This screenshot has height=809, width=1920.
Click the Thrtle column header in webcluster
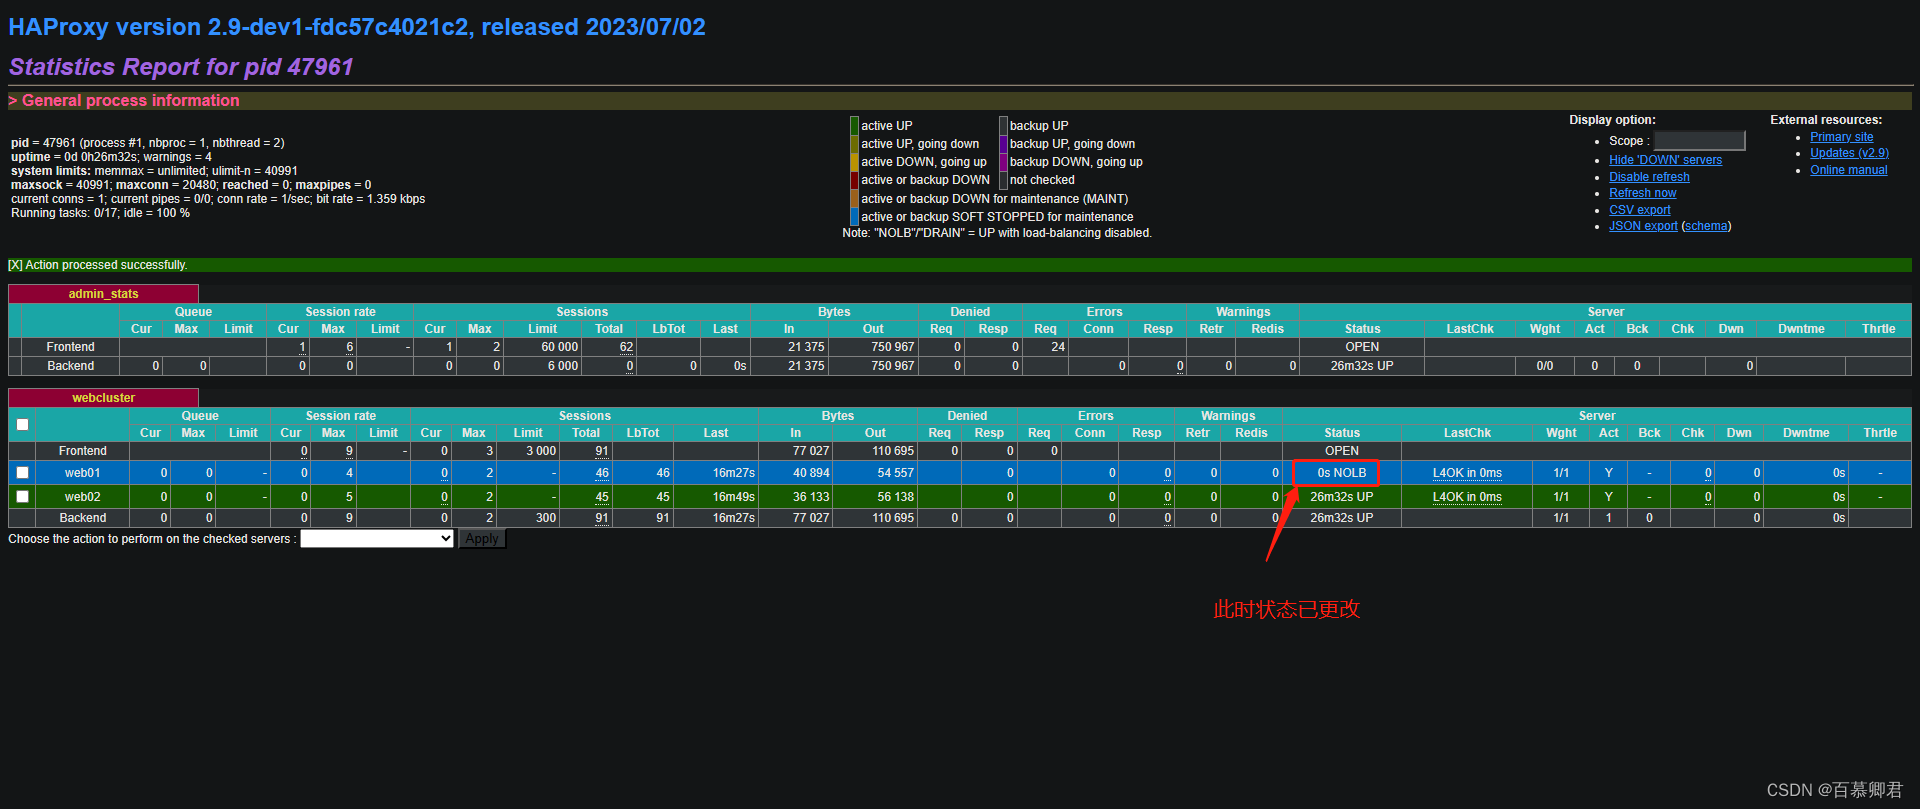click(1880, 433)
